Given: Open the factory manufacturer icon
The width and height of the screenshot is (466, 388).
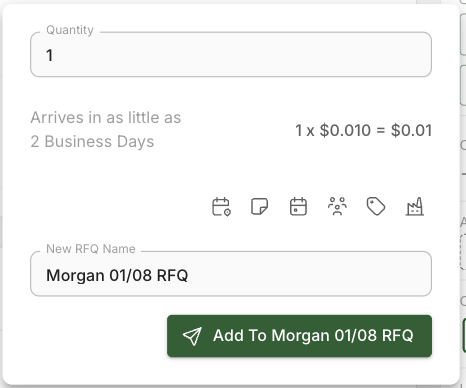Looking at the screenshot, I should click(415, 207).
